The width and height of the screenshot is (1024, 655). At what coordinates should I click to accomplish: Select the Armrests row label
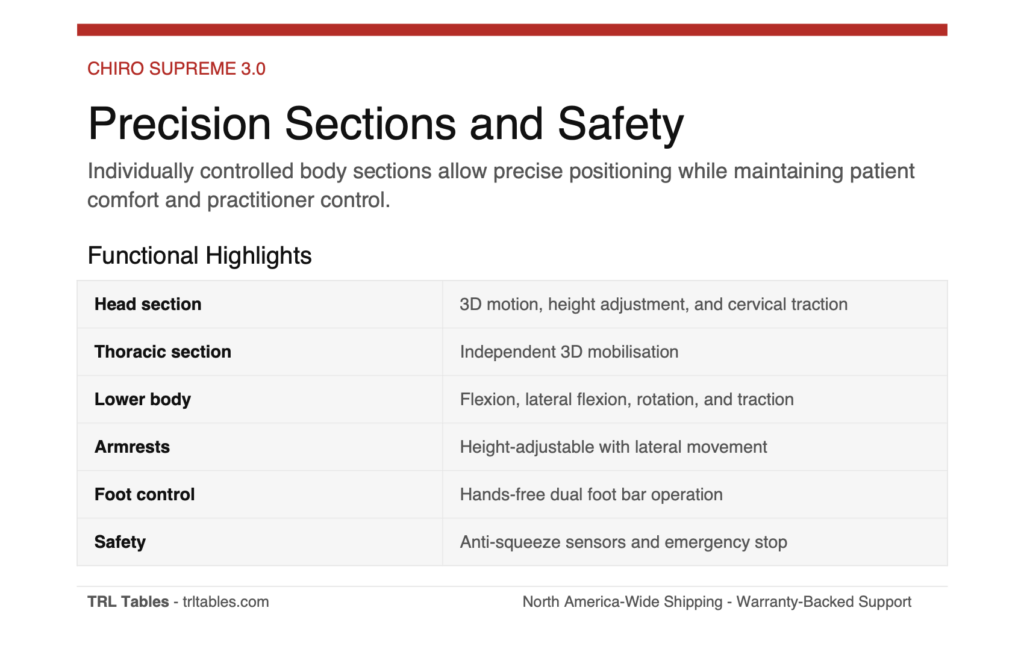click(132, 447)
